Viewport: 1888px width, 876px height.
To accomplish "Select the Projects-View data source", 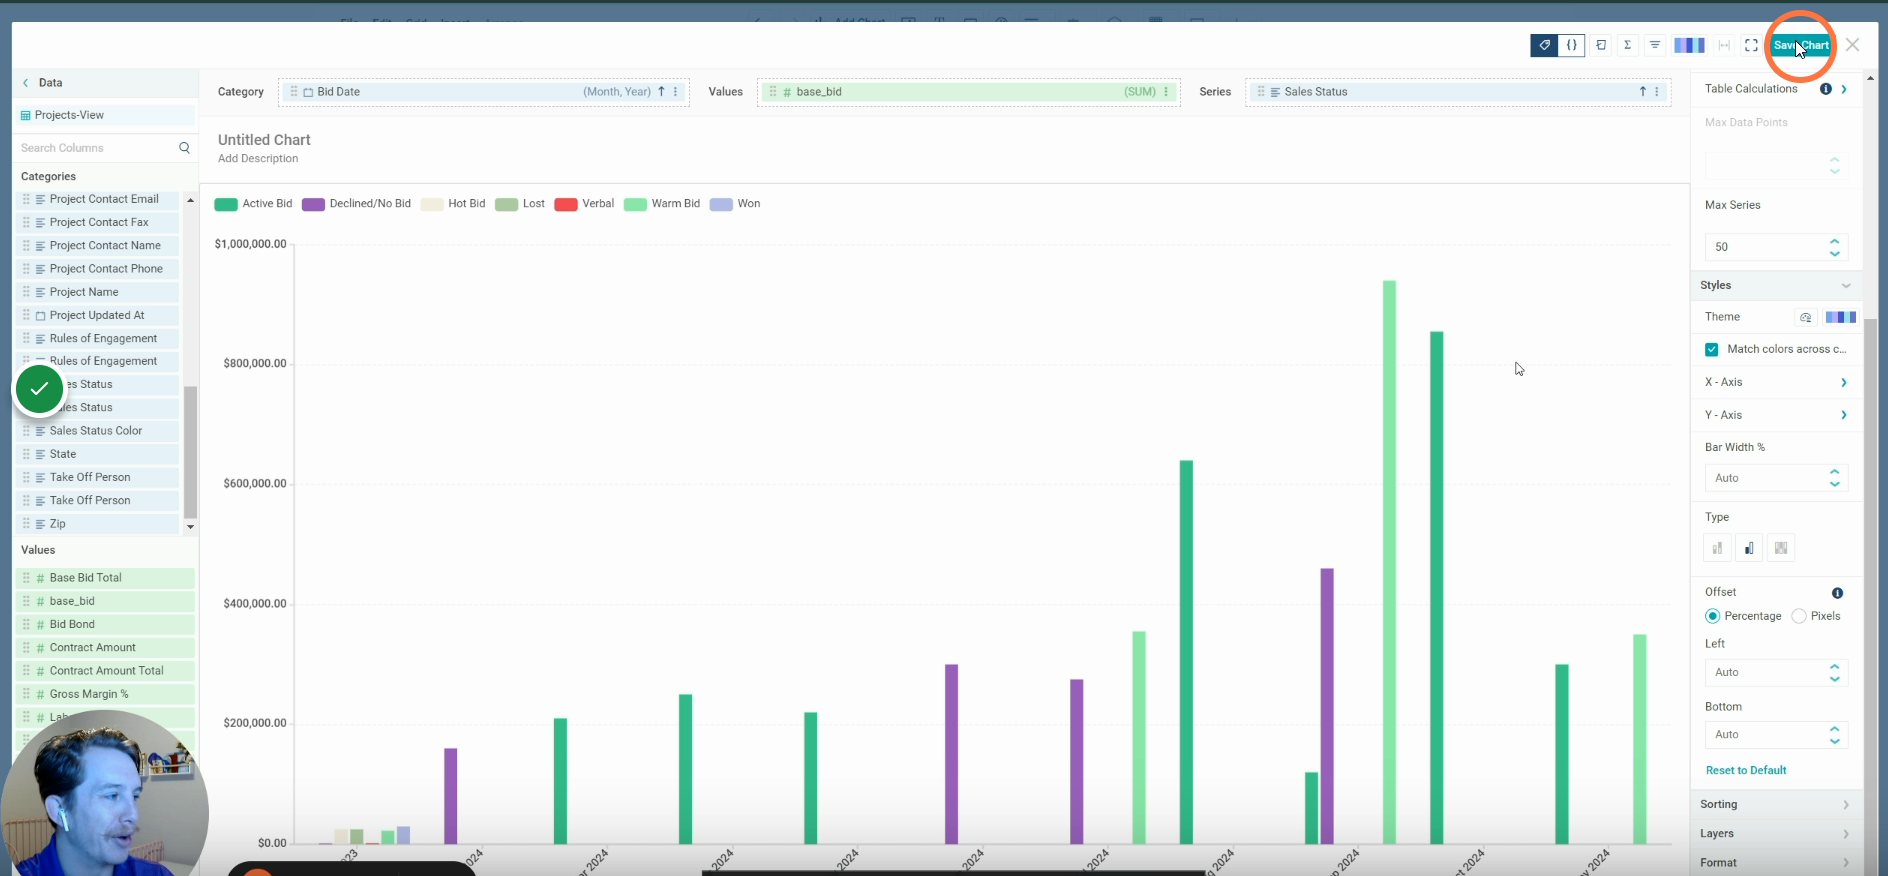I will (x=105, y=116).
